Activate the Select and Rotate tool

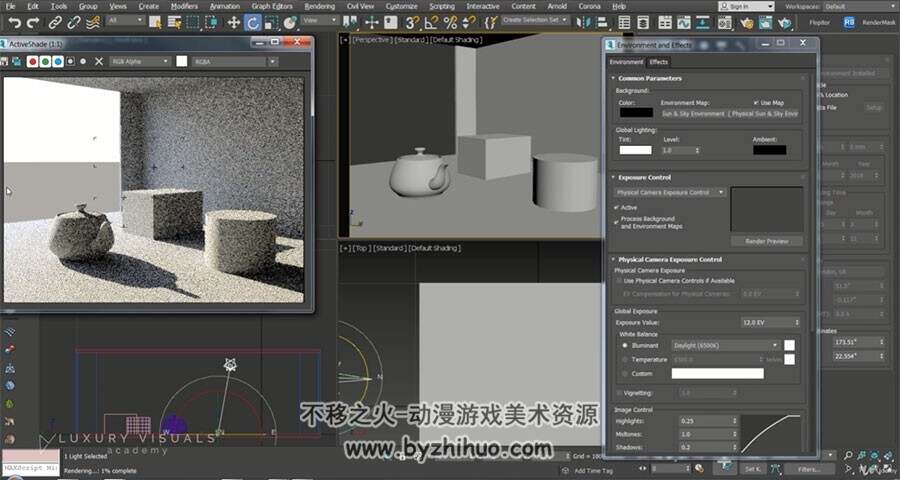point(252,23)
